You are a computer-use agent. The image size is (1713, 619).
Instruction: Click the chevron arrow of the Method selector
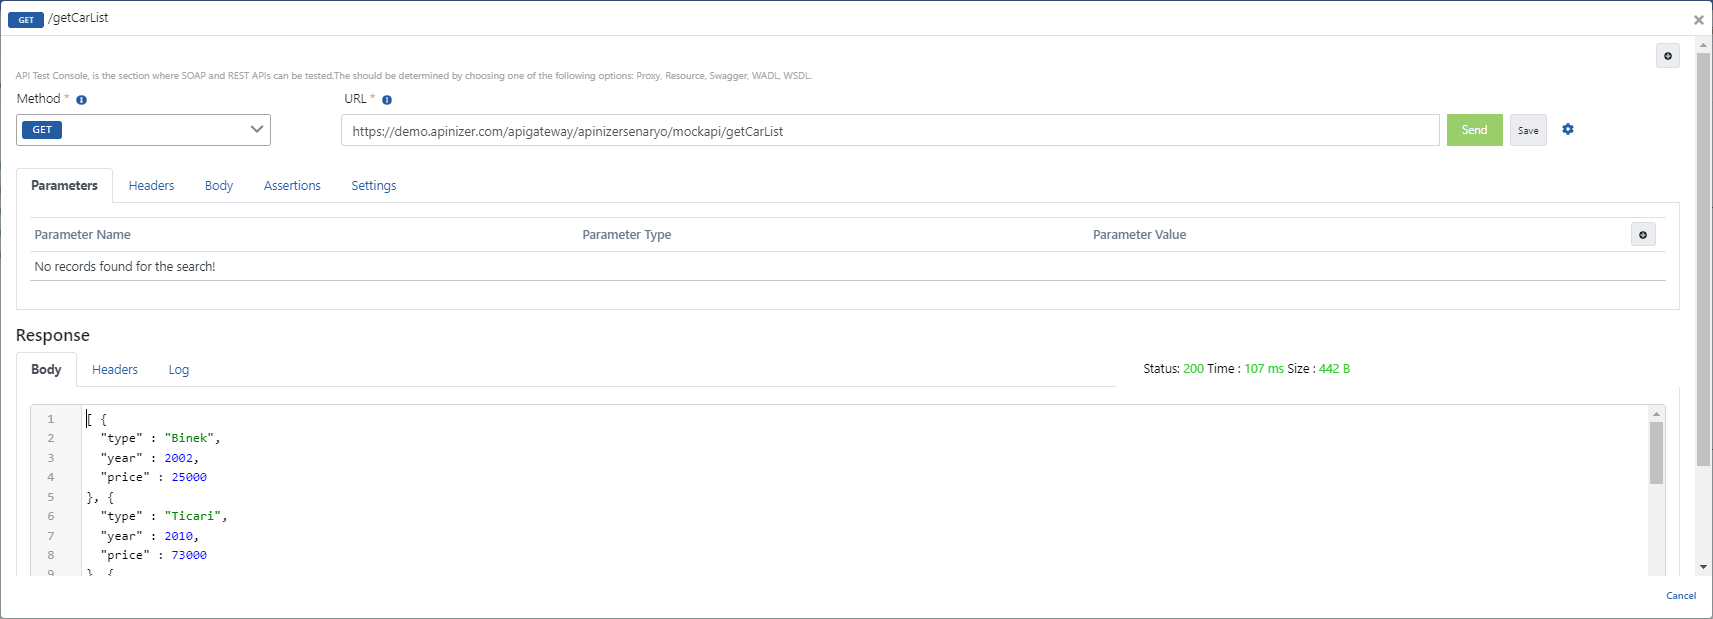pos(256,130)
